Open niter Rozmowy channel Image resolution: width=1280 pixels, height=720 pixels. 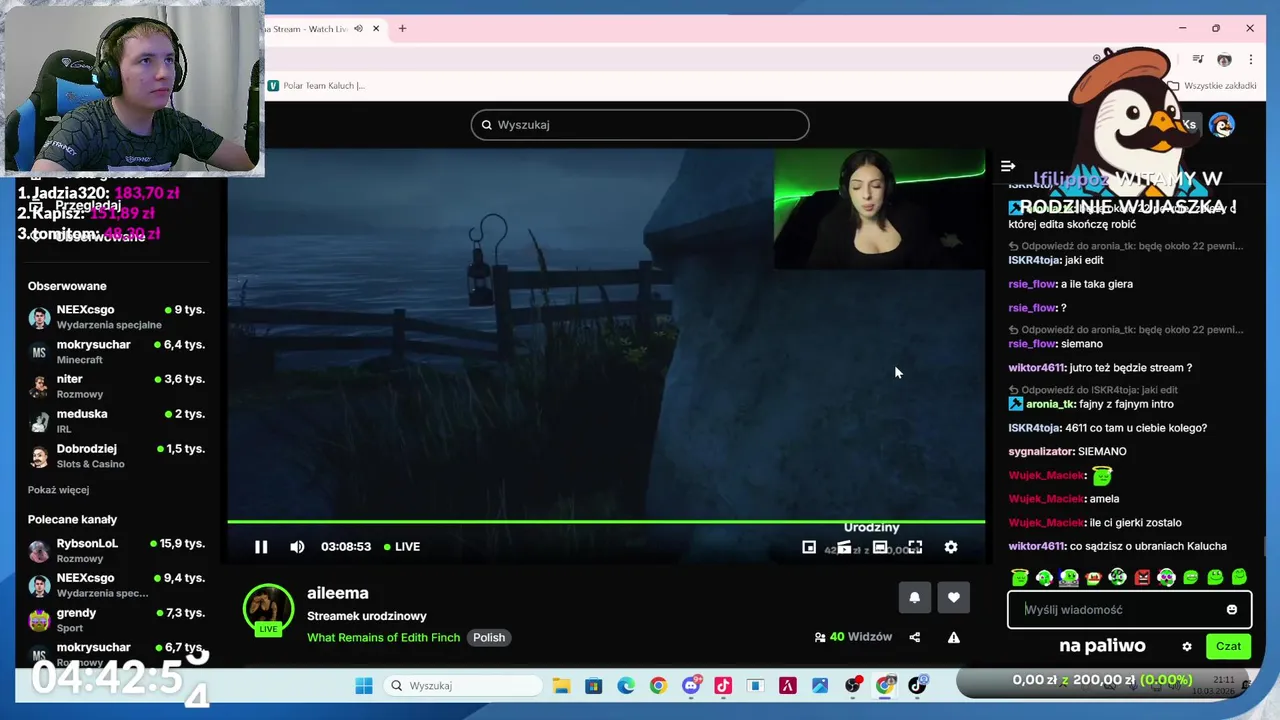point(116,386)
